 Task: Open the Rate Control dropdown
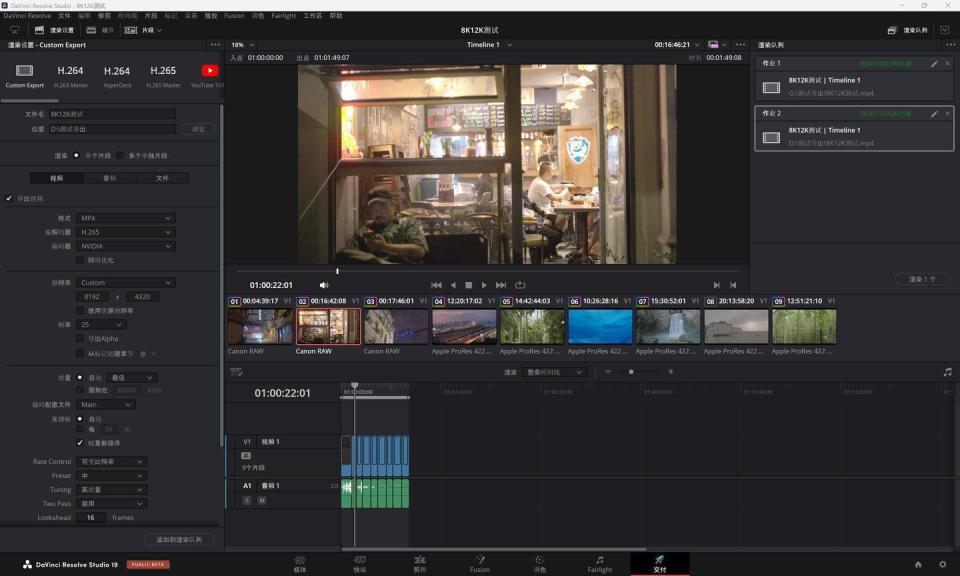[112, 462]
